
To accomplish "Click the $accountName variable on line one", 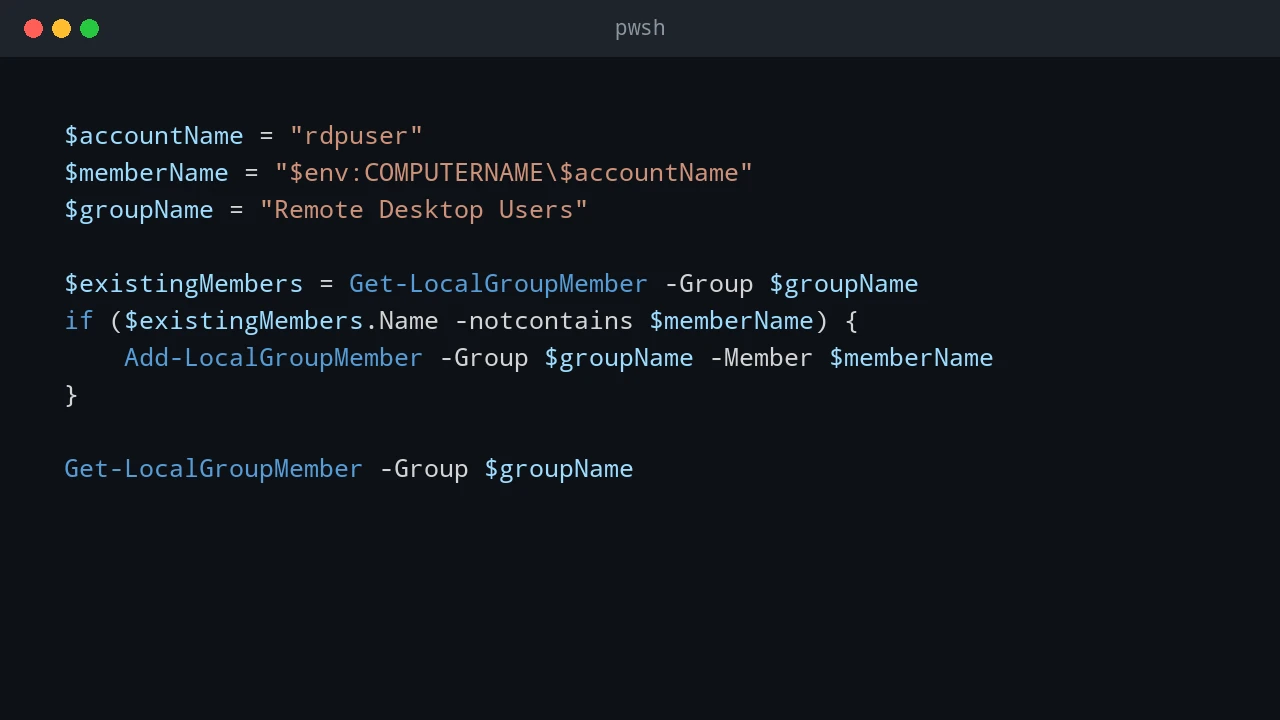I will 154,135.
